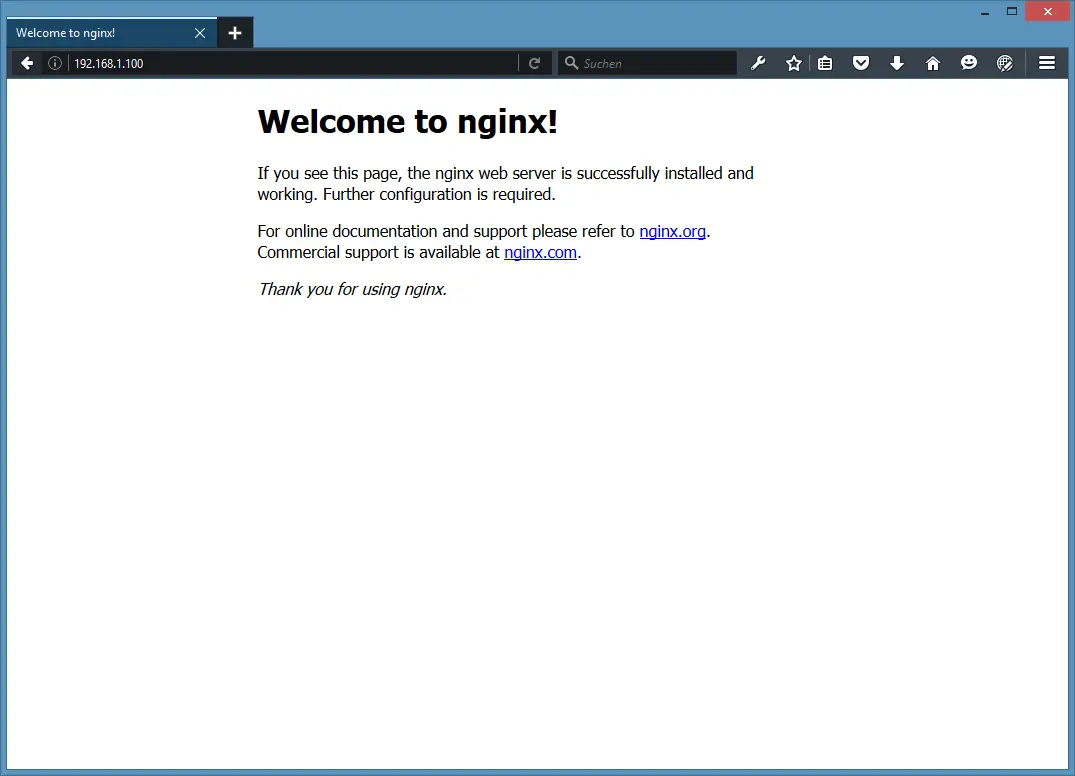This screenshot has width=1075, height=776.
Task: Open the hamburger menu
Action: coord(1047,63)
